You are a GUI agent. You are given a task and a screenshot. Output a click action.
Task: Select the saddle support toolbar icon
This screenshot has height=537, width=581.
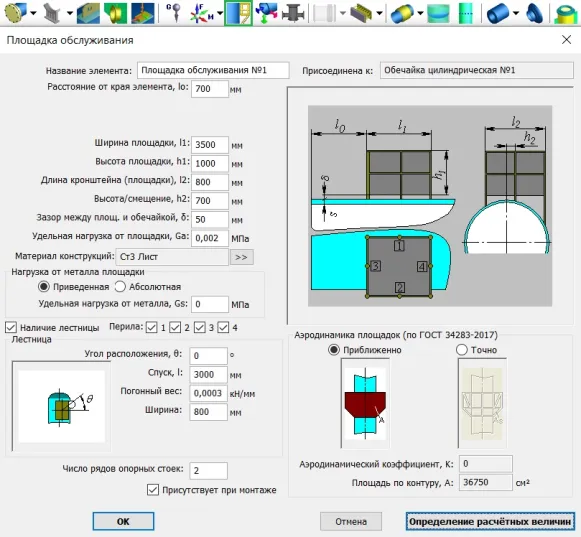click(x=52, y=13)
